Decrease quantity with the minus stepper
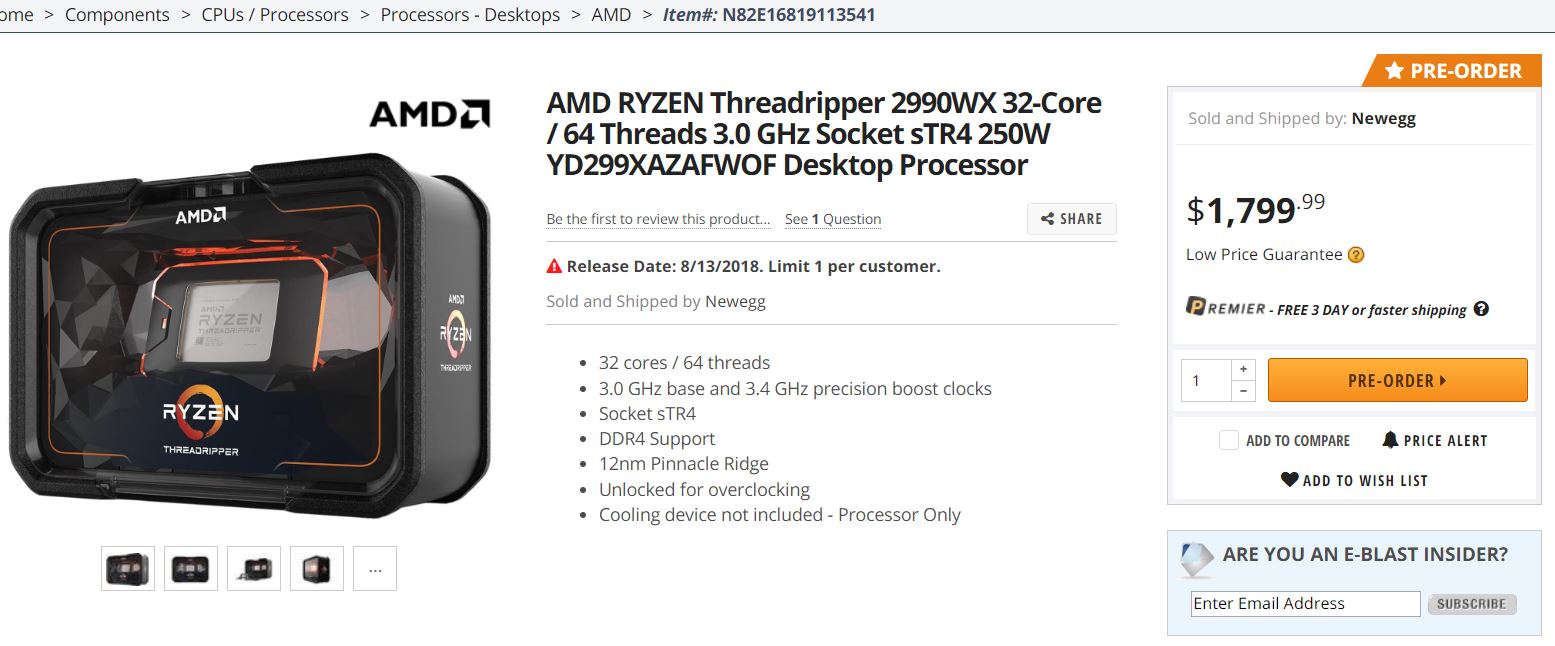 tap(1243, 391)
